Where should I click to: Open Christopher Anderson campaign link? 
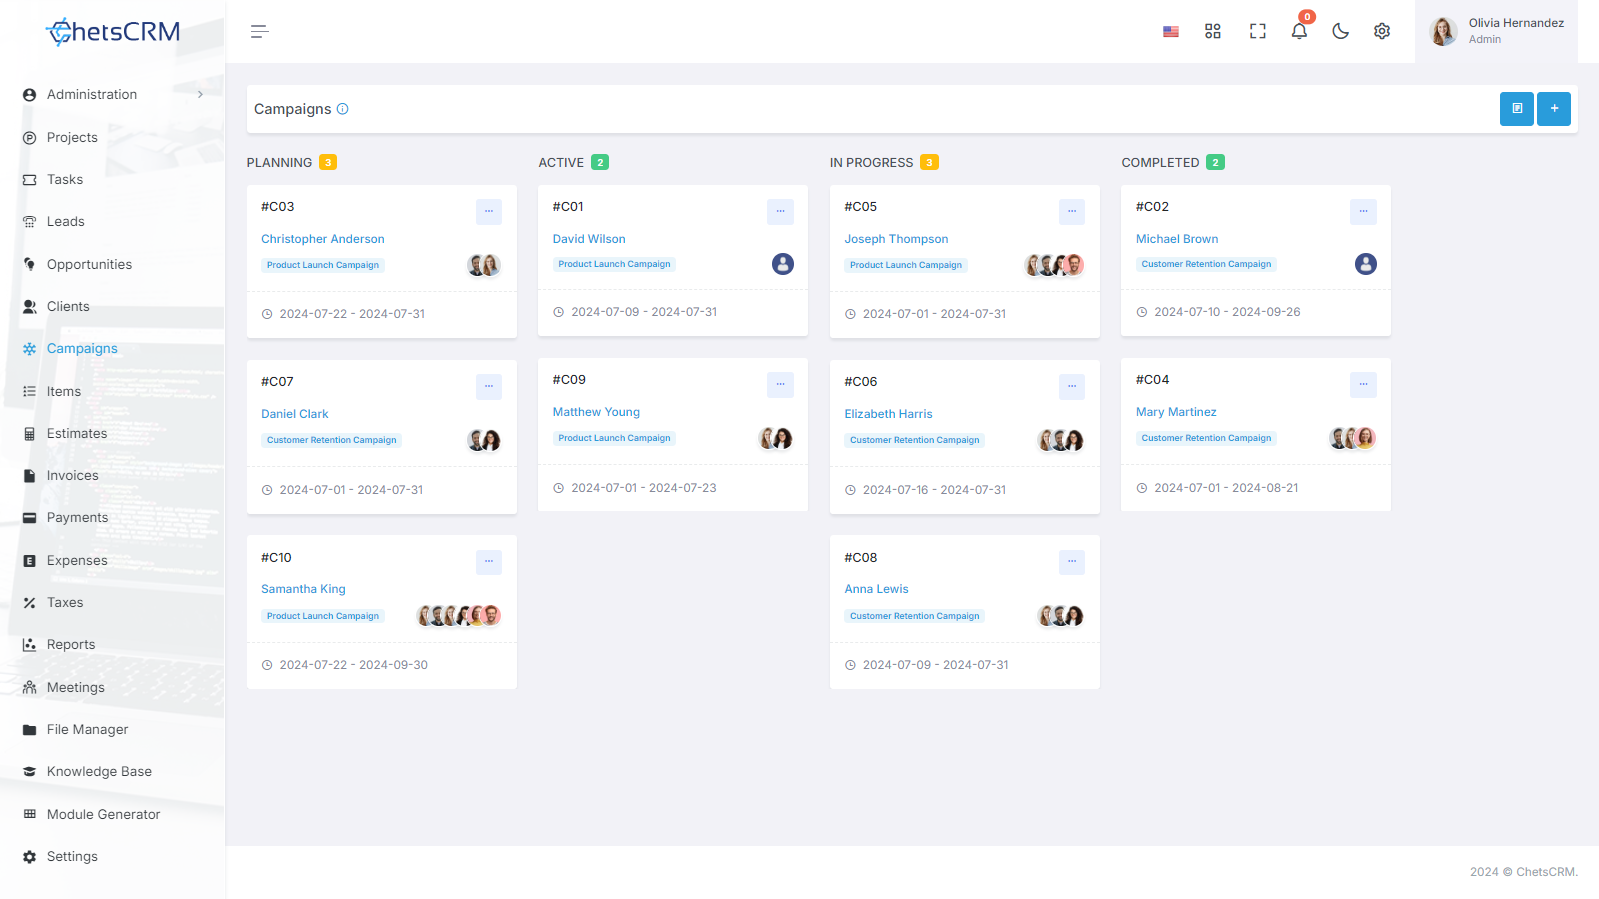323,239
